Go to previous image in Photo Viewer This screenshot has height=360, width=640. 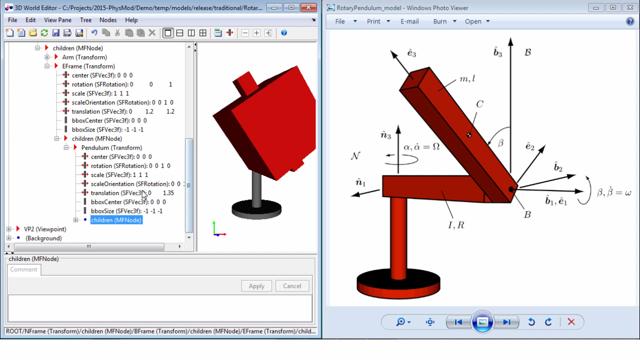tap(458, 322)
